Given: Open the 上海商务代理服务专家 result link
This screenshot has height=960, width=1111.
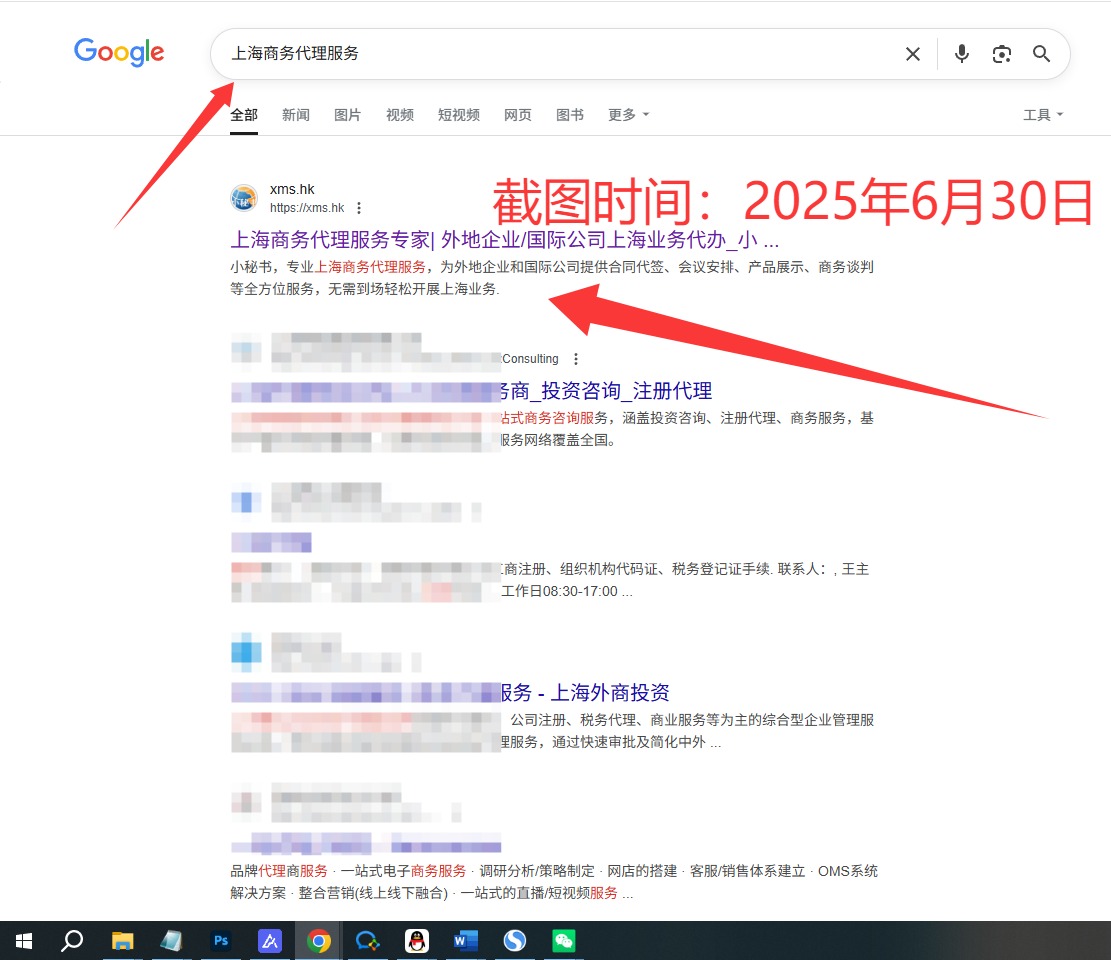Looking at the screenshot, I should pos(504,240).
